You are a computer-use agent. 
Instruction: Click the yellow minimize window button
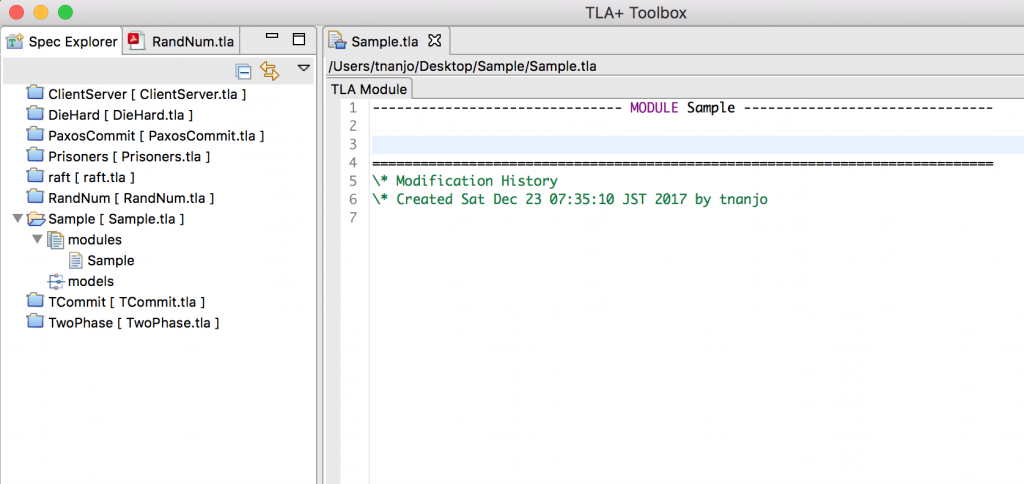(40, 12)
